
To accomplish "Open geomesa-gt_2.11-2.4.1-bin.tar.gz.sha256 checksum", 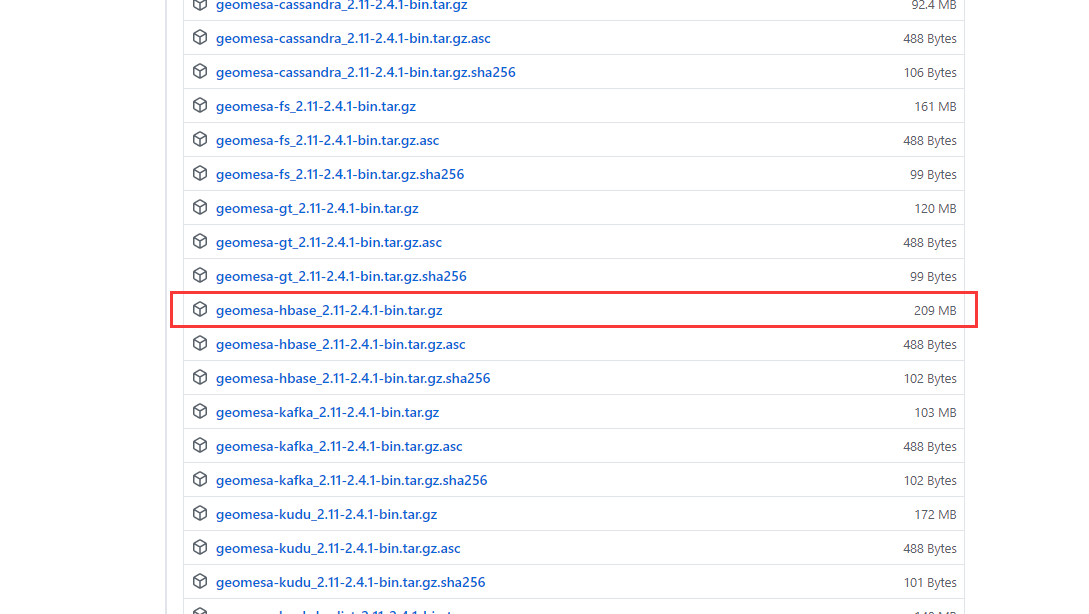I will [341, 276].
